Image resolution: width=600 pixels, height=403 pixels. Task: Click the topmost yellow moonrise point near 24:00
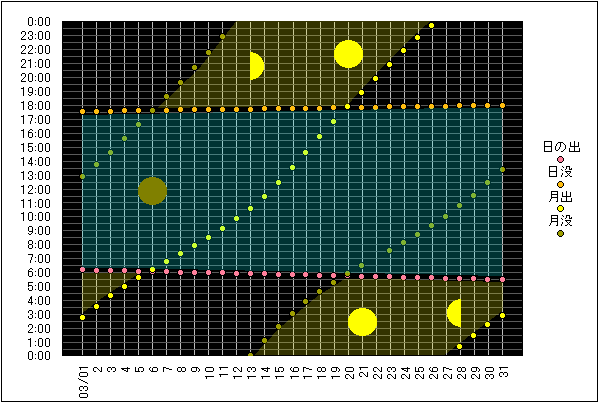pos(432,25)
